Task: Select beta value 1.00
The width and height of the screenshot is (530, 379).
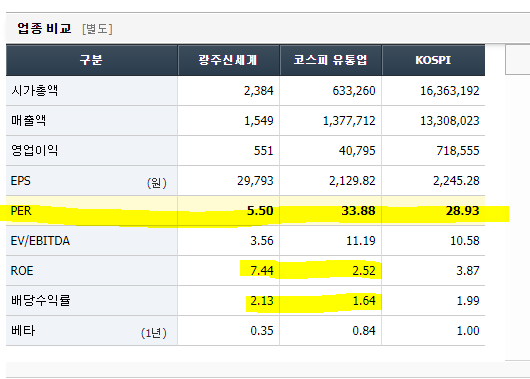Action: [468, 331]
